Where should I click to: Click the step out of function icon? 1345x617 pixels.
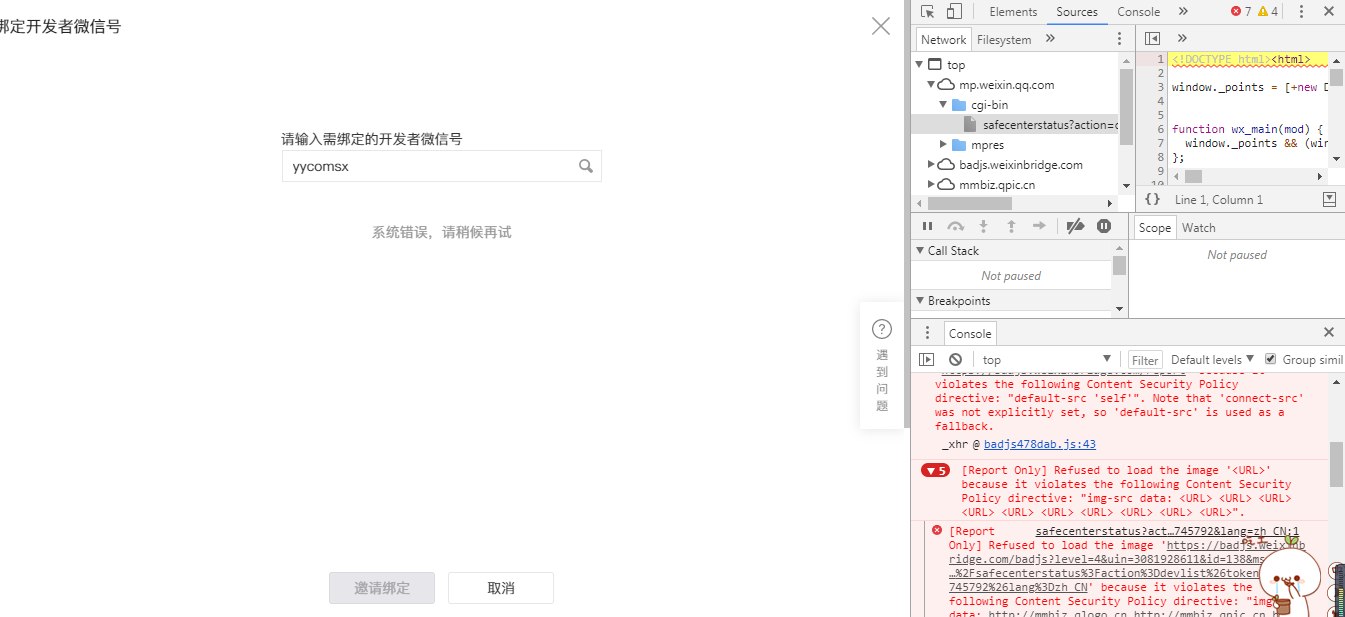pos(1011,227)
